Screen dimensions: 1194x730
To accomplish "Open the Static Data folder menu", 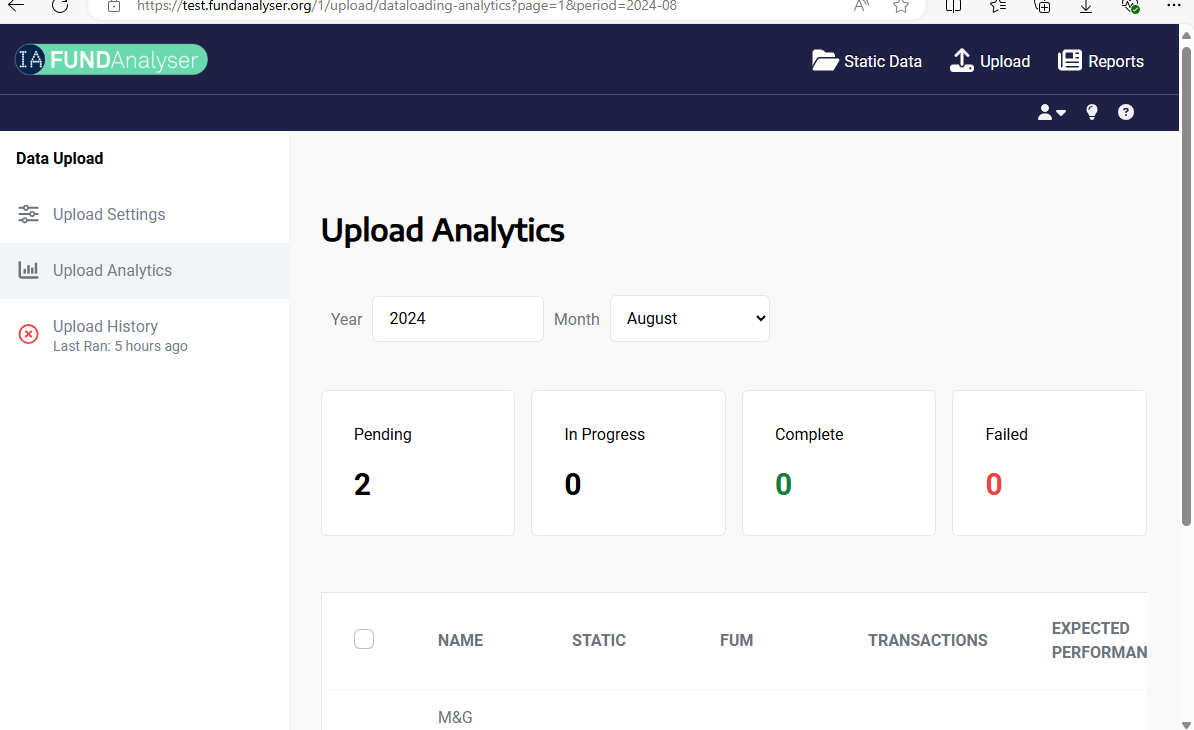I will [866, 61].
